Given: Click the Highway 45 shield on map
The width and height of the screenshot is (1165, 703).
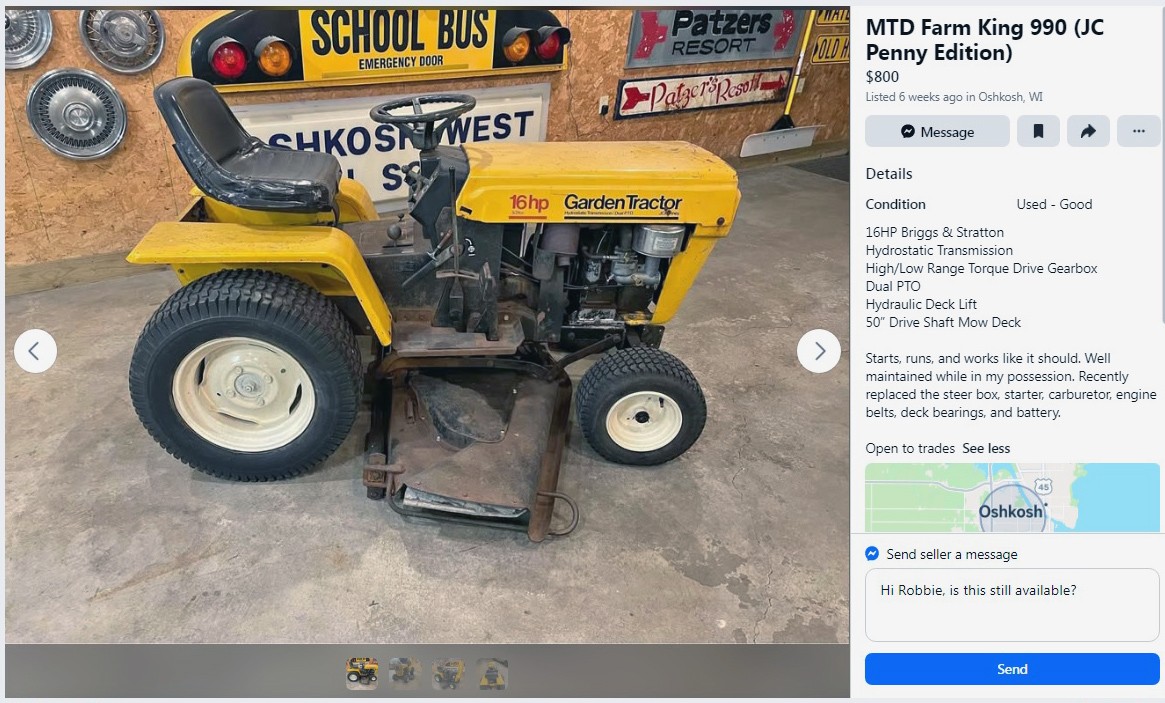Looking at the screenshot, I should click(1043, 487).
